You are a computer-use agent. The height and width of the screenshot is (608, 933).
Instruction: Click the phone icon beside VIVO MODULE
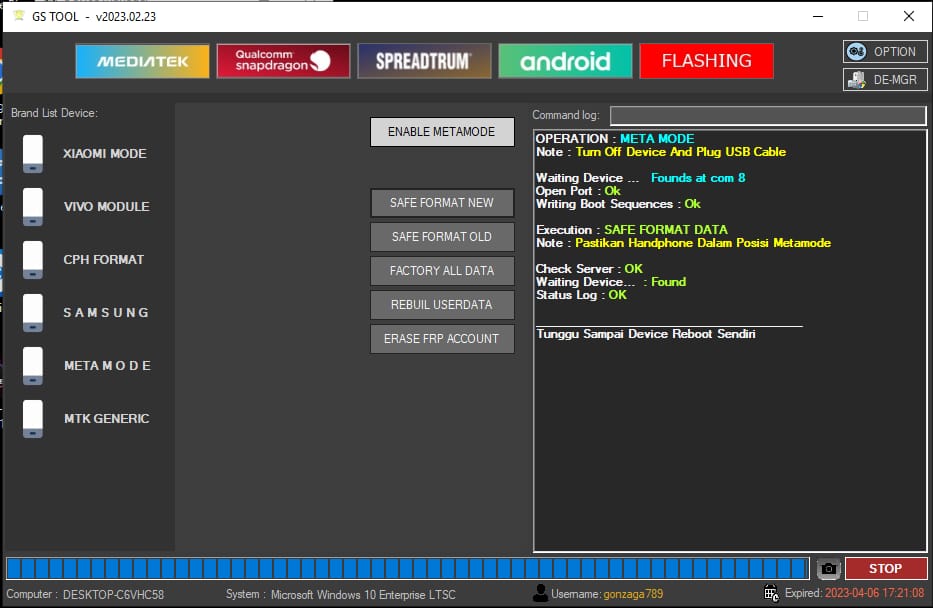click(x=33, y=206)
